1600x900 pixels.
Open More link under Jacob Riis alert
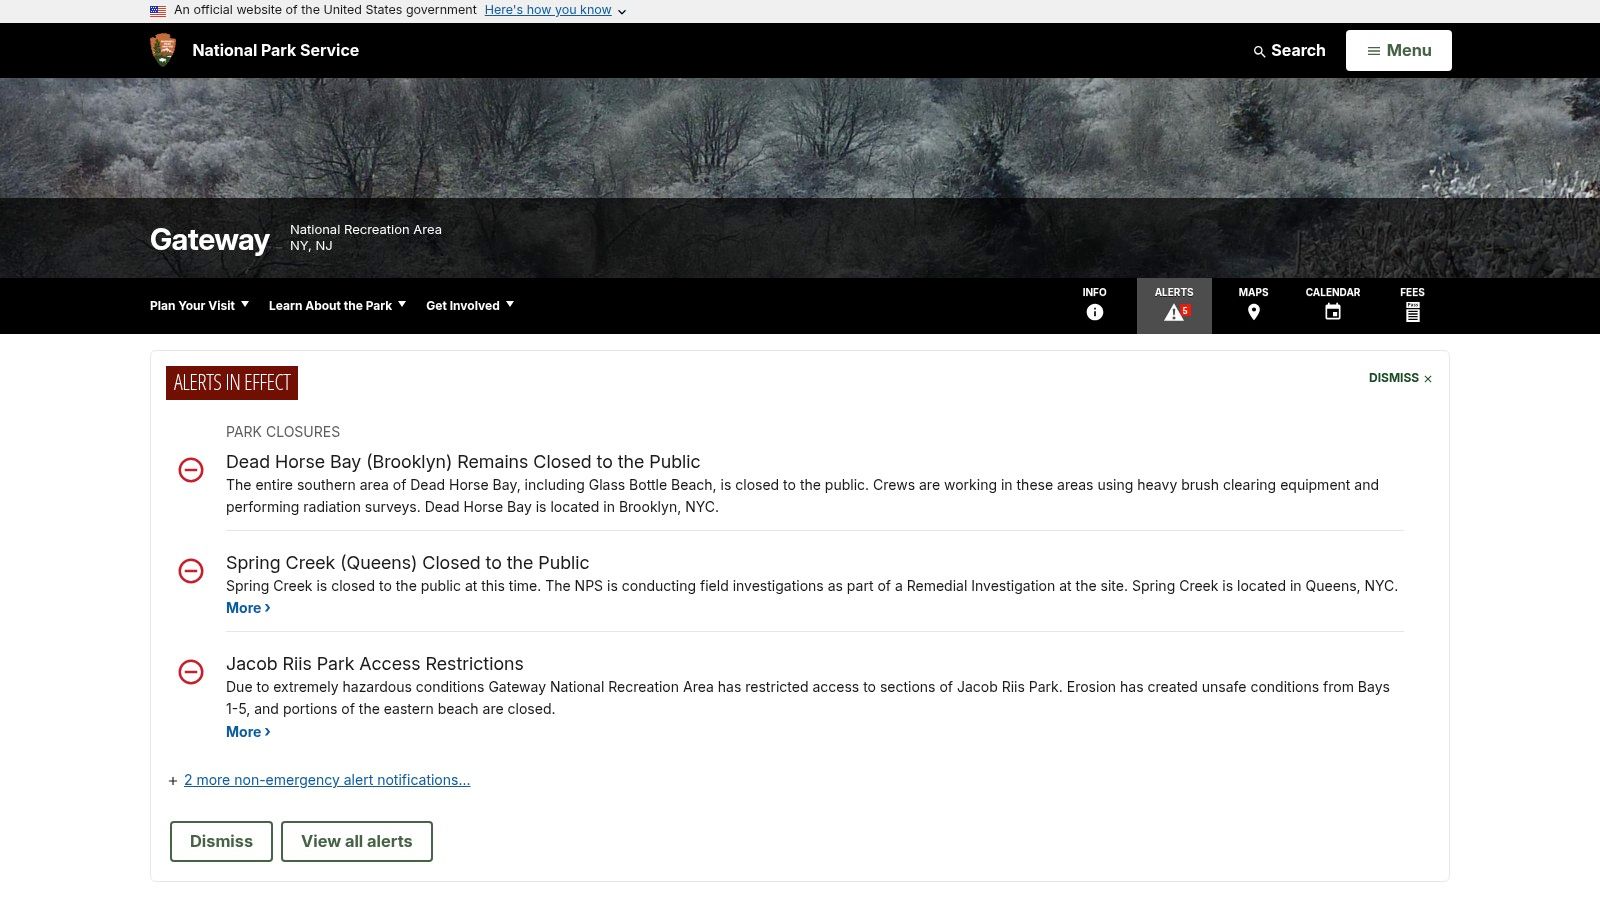click(x=248, y=732)
